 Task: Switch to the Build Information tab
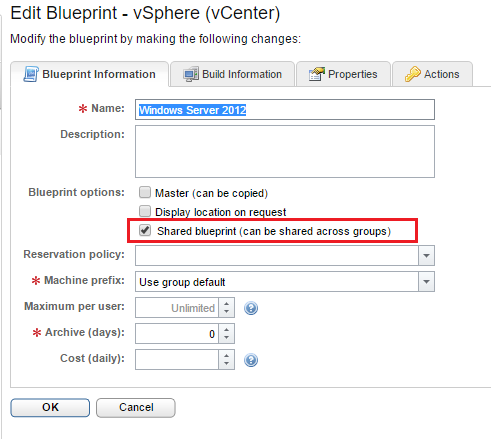click(233, 74)
